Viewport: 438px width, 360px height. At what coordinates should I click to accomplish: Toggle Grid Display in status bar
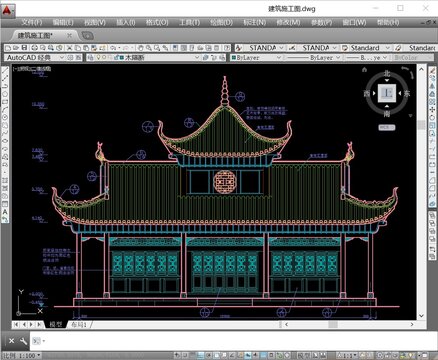pyautogui.click(x=193, y=355)
